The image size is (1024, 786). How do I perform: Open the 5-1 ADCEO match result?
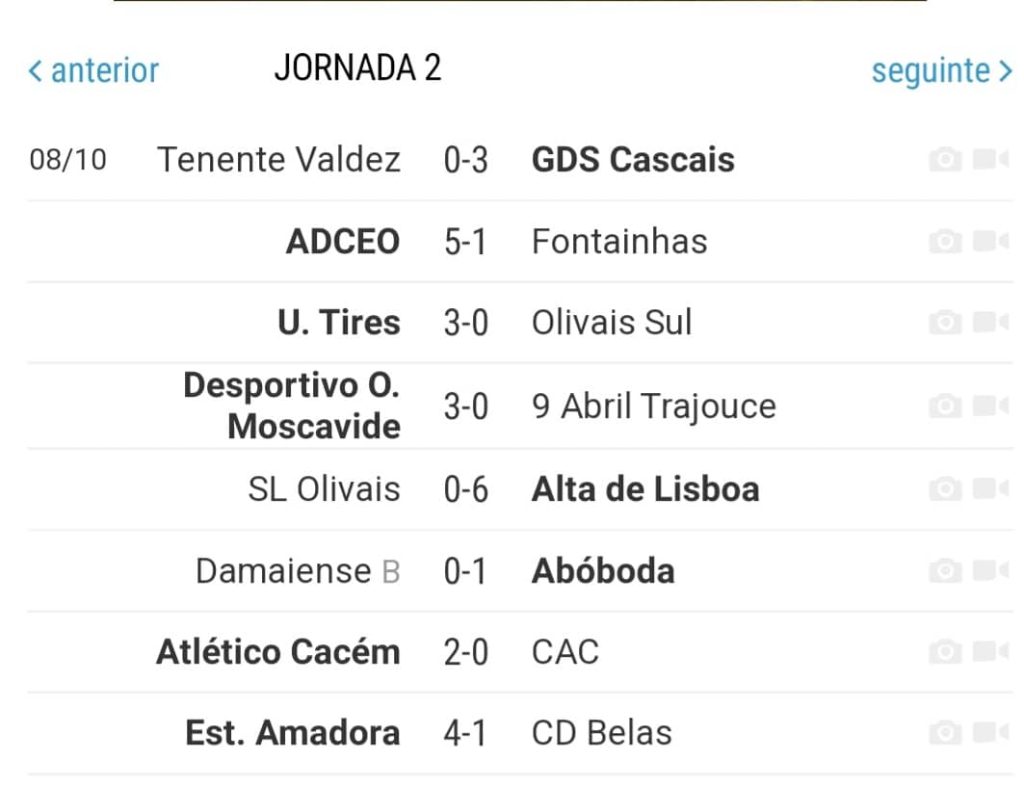coord(465,242)
